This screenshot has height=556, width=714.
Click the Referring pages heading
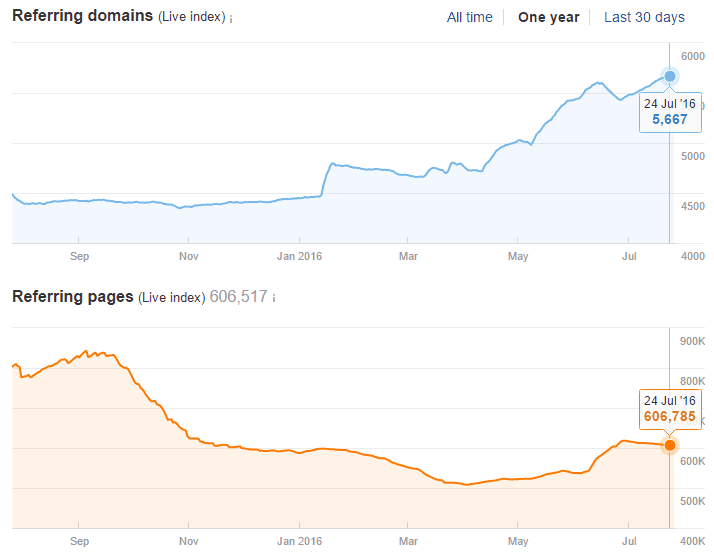pyautogui.click(x=72, y=297)
